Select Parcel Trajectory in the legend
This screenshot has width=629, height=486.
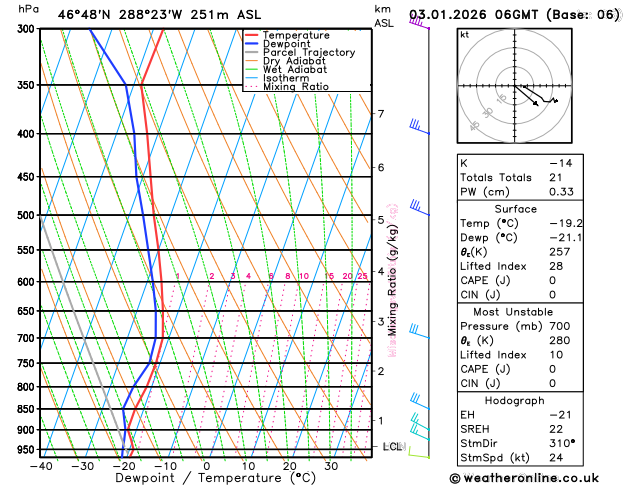[309, 53]
